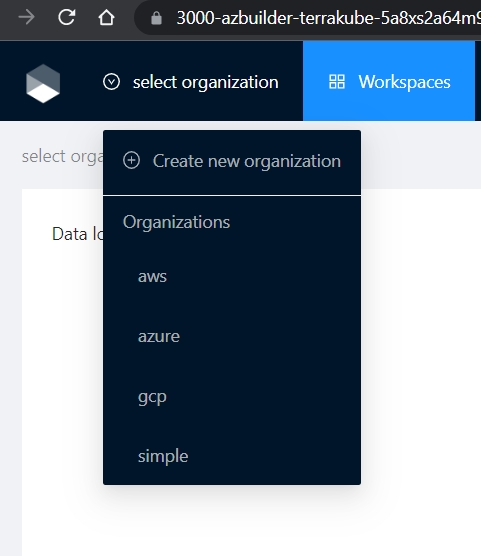Screen dimensions: 481x556
Task: Reload the page with the refresh icon
Action: coord(67,17)
